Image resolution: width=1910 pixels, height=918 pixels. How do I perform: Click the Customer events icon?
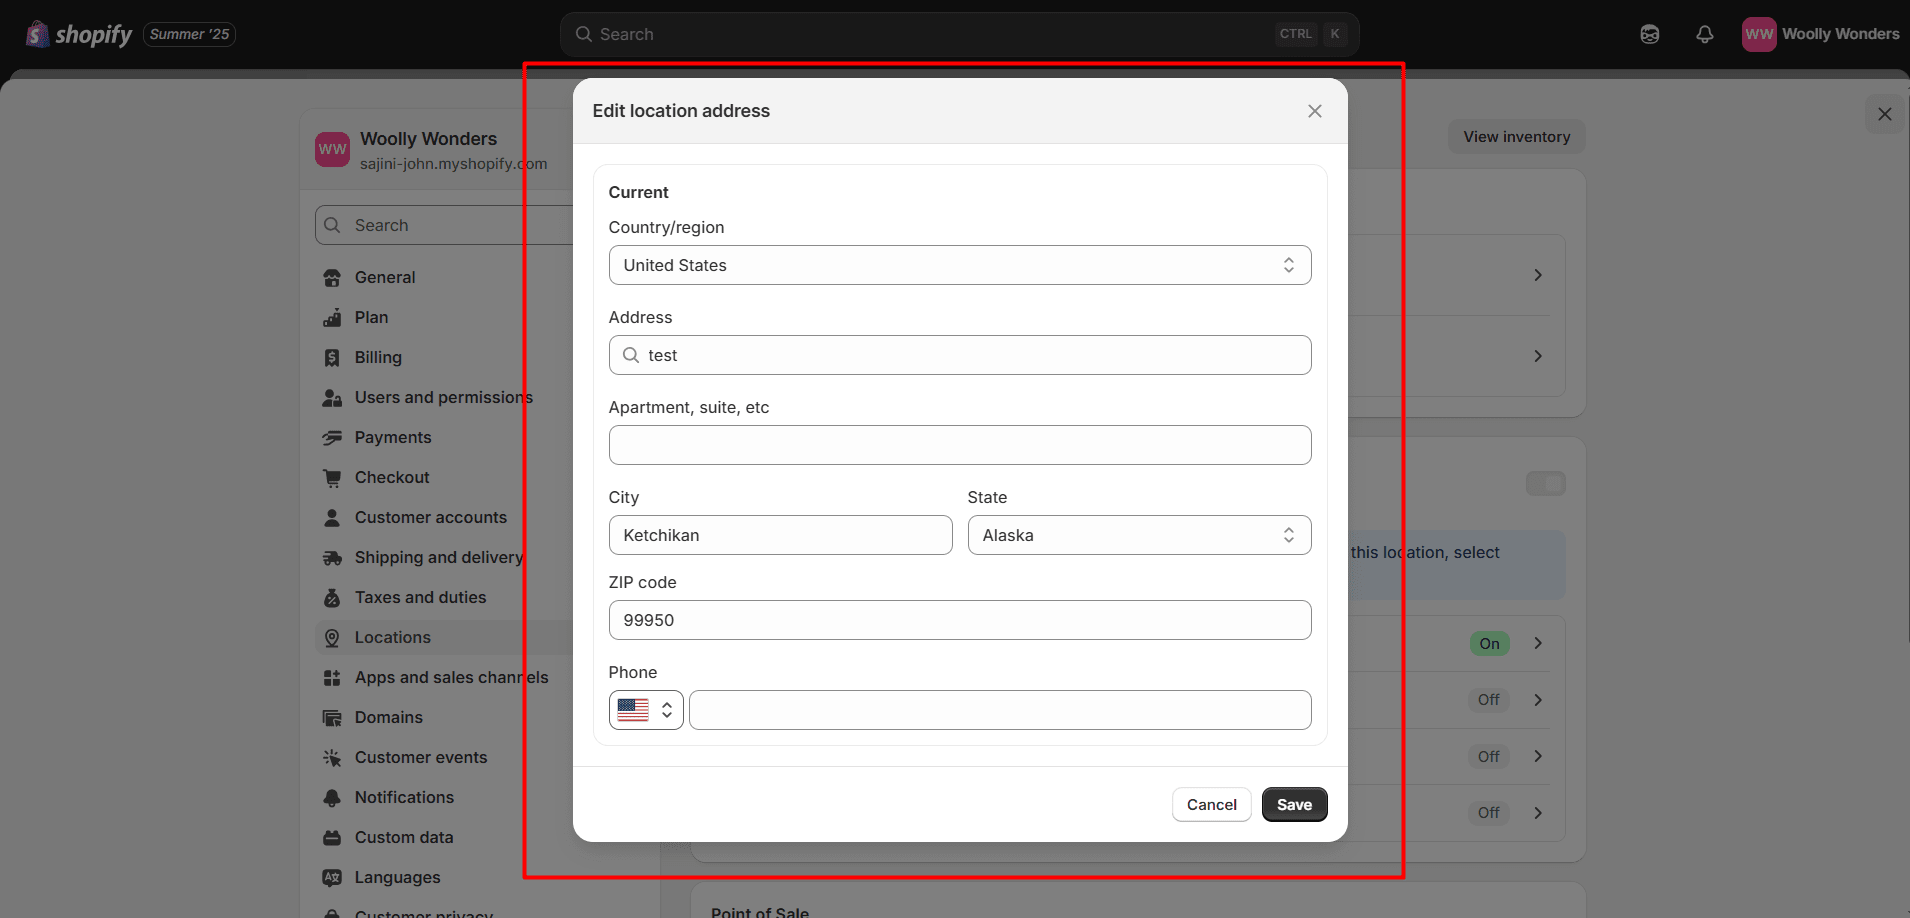pyautogui.click(x=332, y=758)
